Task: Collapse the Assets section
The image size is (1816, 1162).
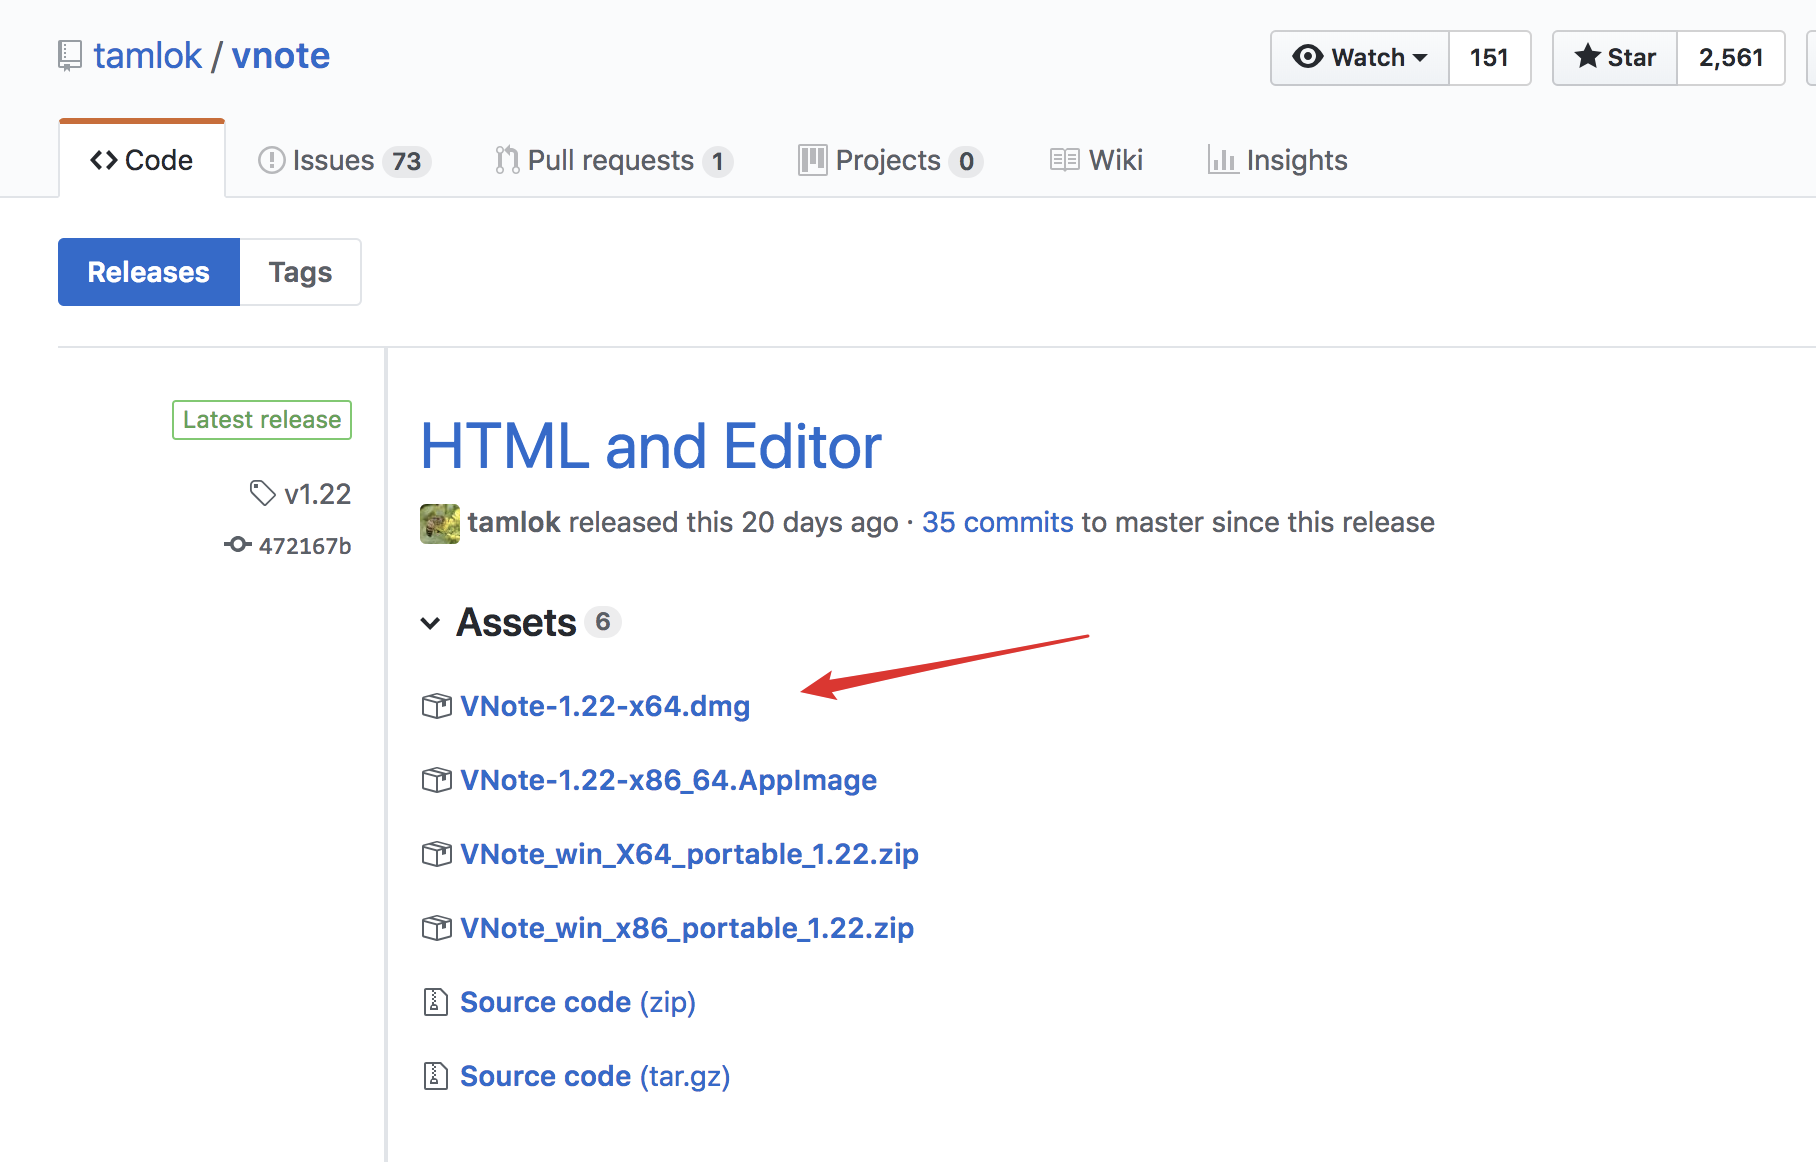Action: click(x=430, y=623)
